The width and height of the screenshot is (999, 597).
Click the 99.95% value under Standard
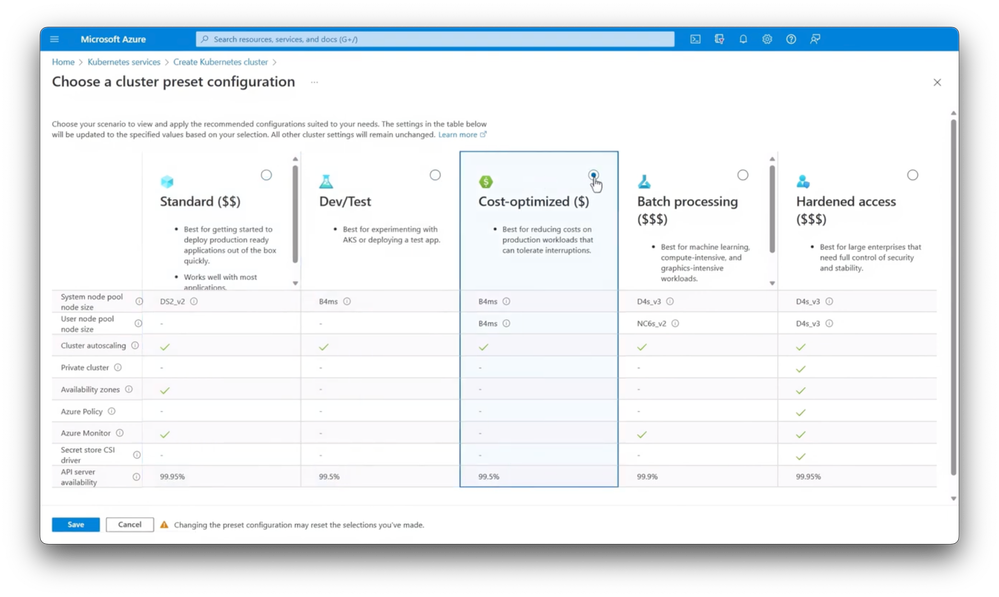click(x=172, y=477)
